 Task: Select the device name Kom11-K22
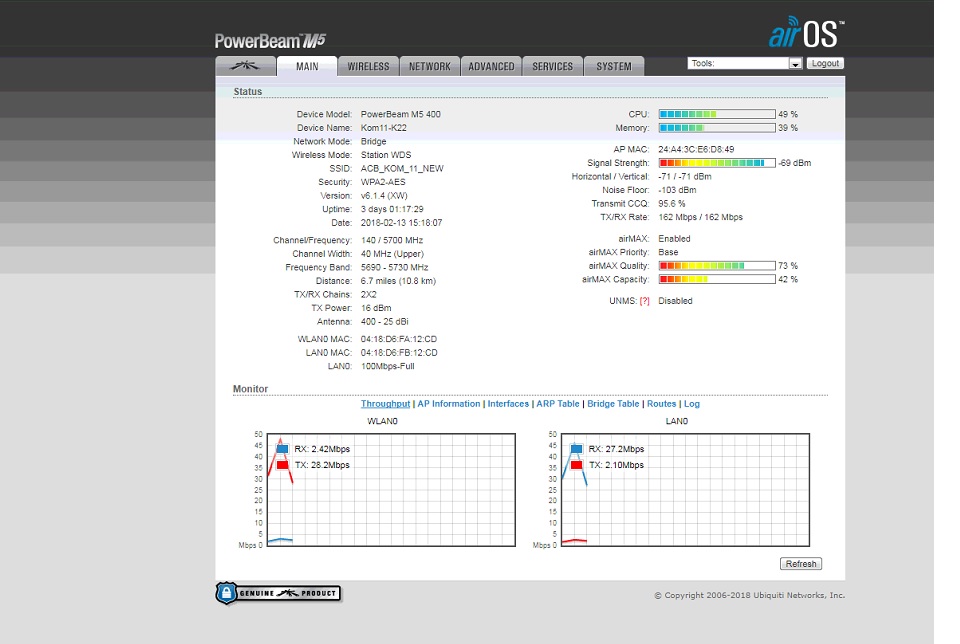tap(383, 128)
